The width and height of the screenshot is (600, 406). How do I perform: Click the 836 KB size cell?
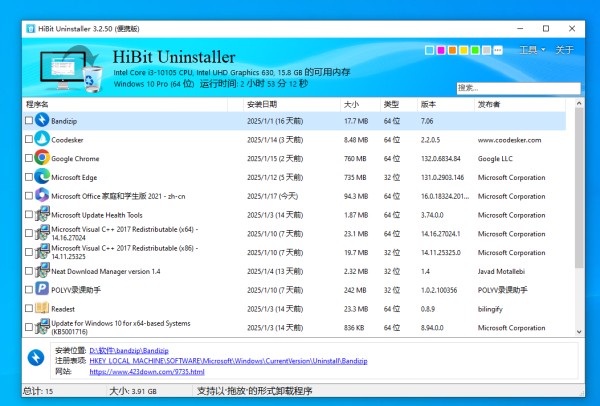coord(354,328)
